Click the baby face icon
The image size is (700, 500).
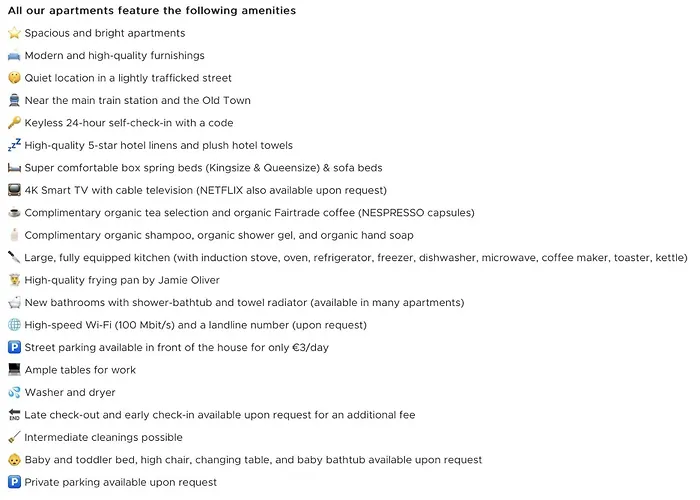14,460
